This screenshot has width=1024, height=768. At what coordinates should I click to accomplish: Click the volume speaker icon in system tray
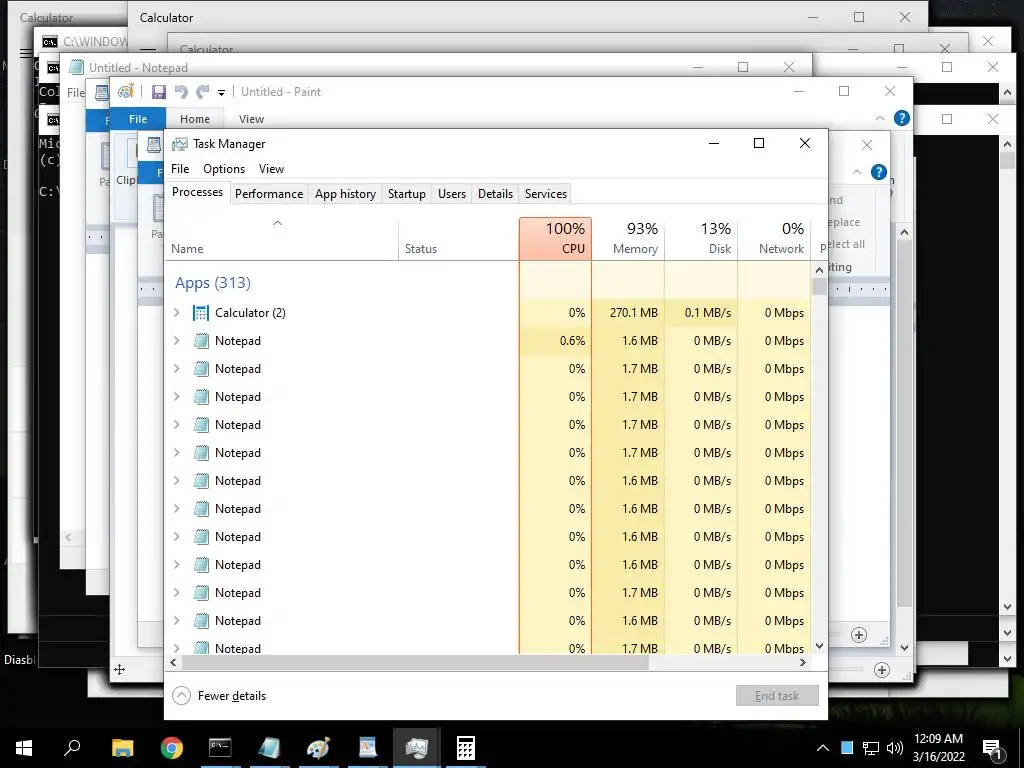coord(895,748)
